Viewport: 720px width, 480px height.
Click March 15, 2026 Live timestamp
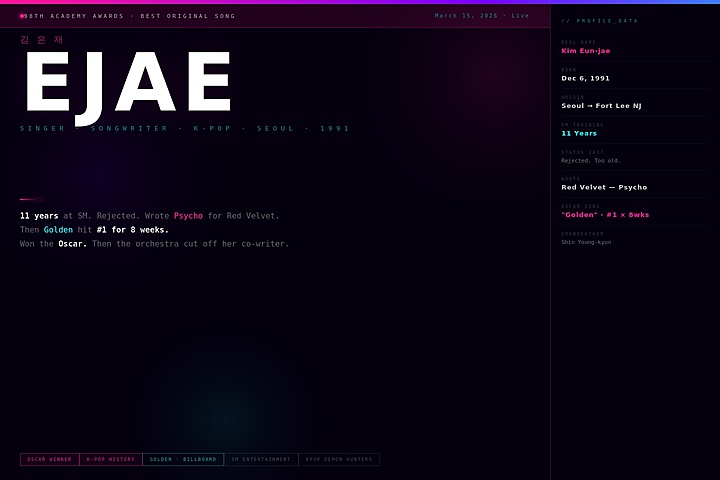482,16
